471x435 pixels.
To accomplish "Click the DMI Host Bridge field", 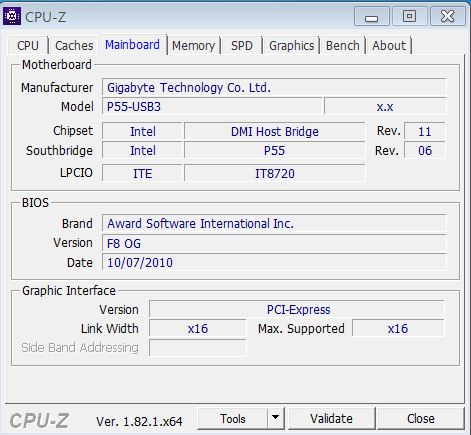I will [x=275, y=131].
